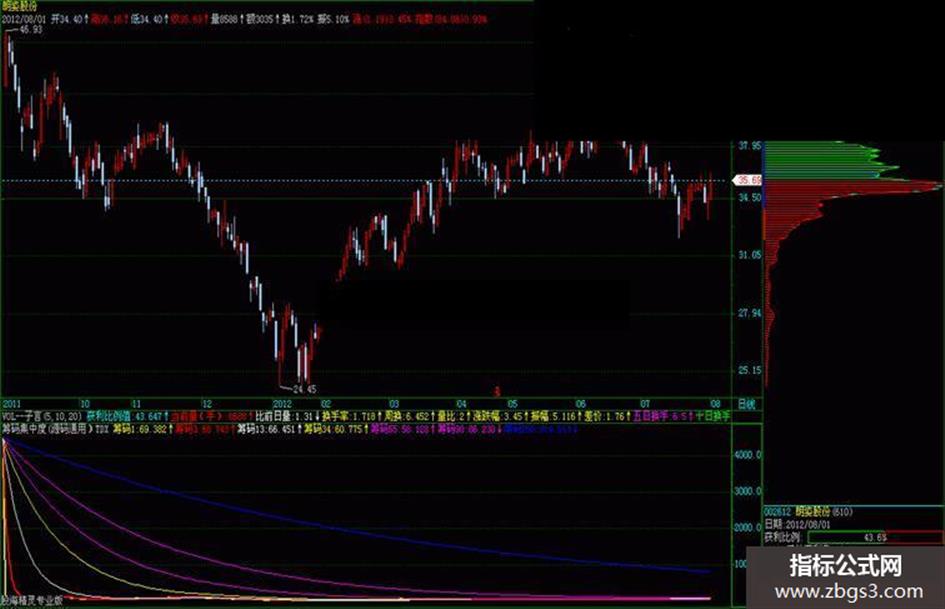Click the 获利比例 43.6% progress bar
945x609 pixels.
[x=875, y=537]
